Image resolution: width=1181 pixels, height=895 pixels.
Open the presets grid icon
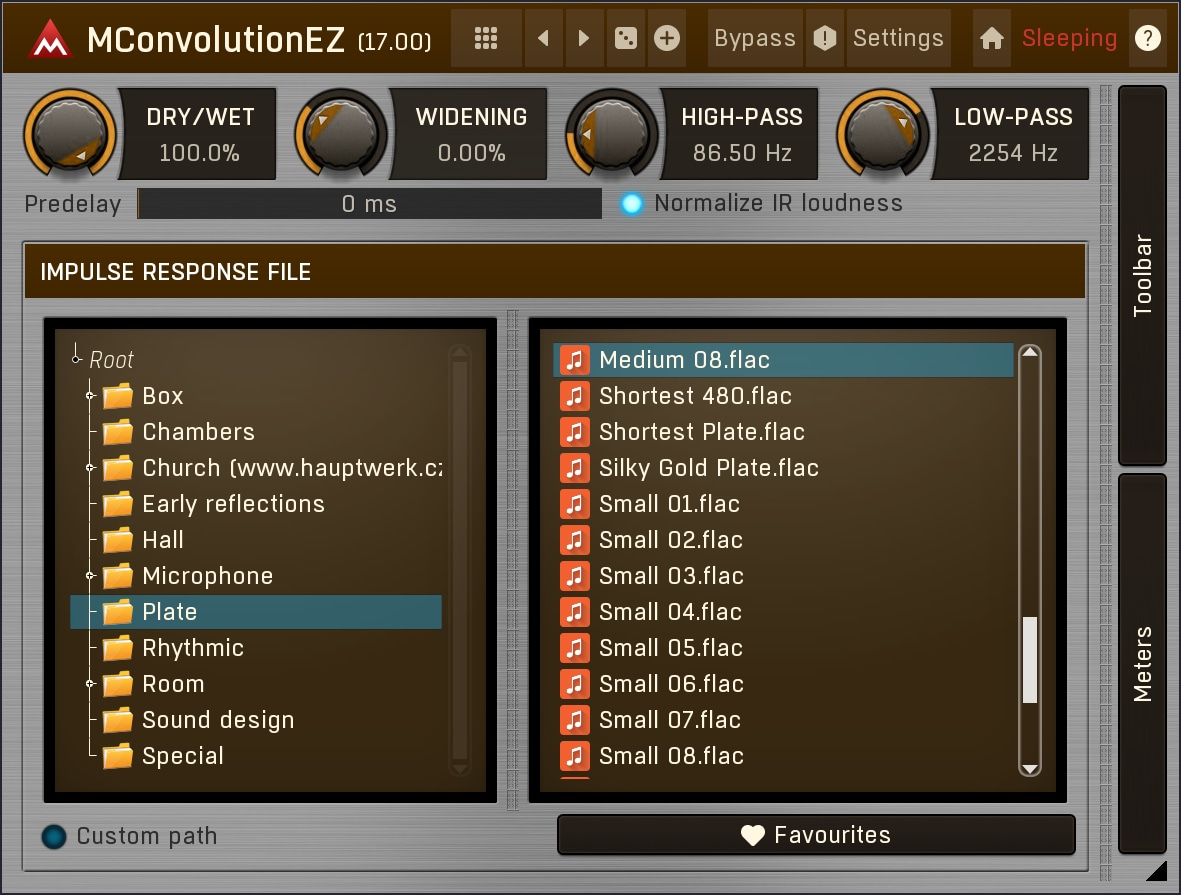click(486, 39)
